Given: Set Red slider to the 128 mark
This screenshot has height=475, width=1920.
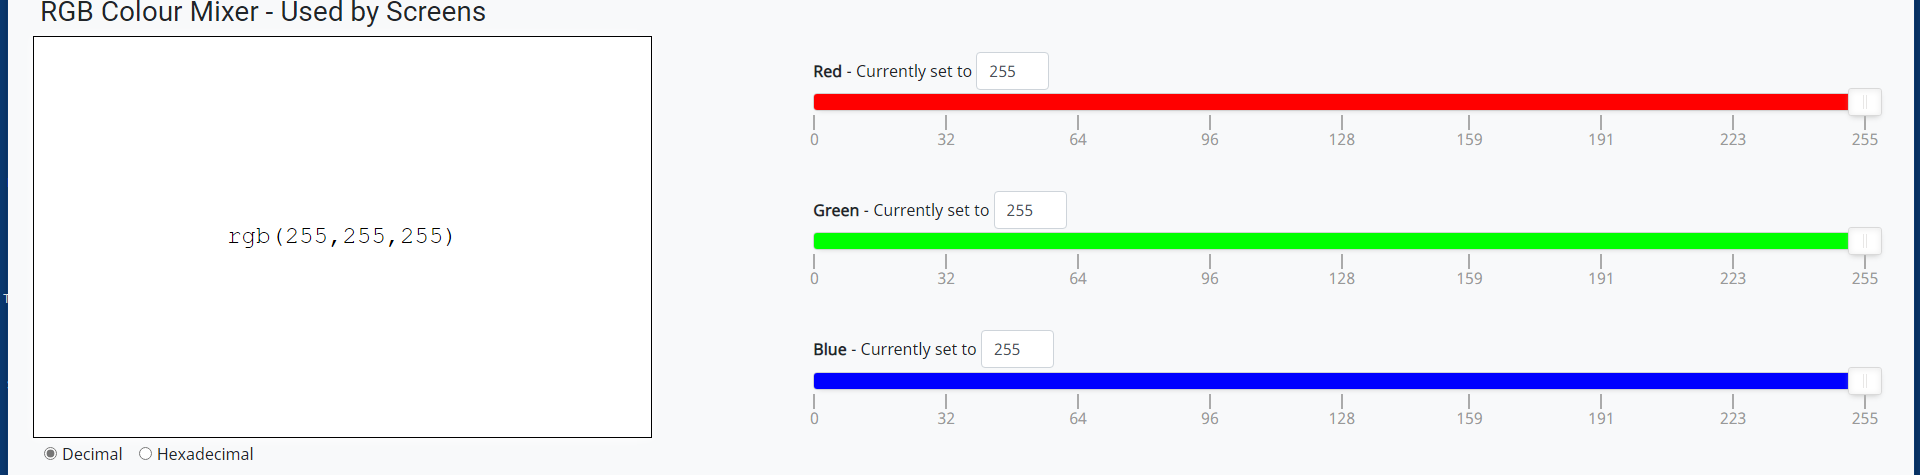Looking at the screenshot, I should (x=1342, y=102).
